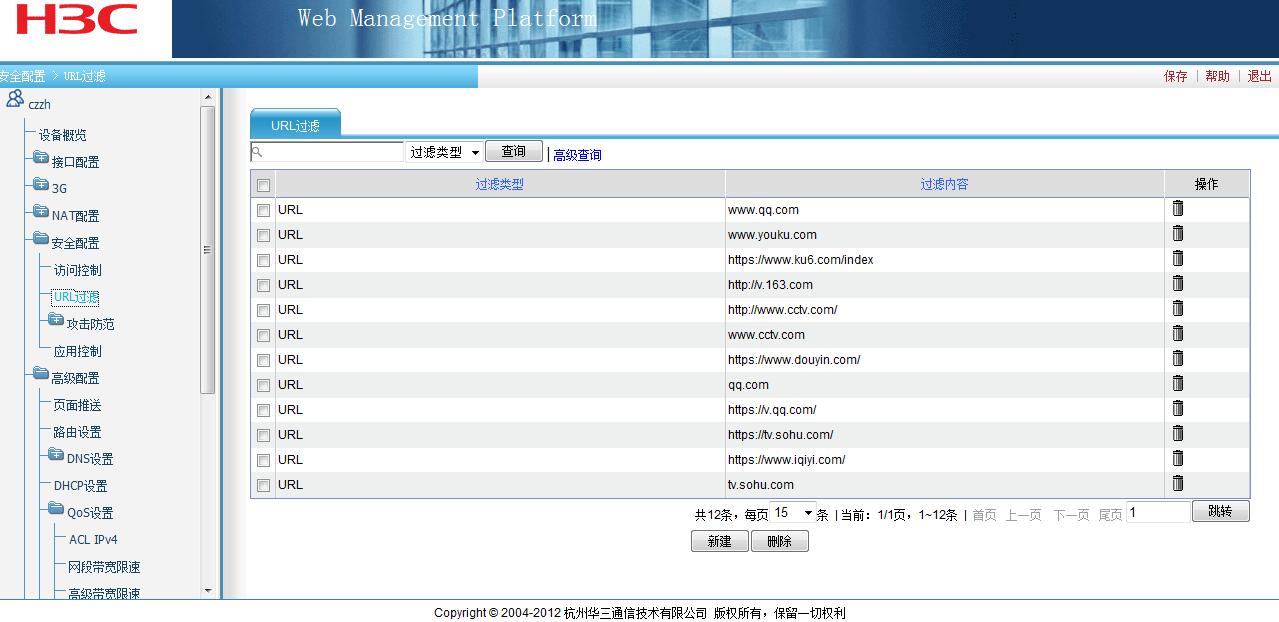Click folder icon of 高级配置
This screenshot has width=1279, height=622.
click(41, 374)
